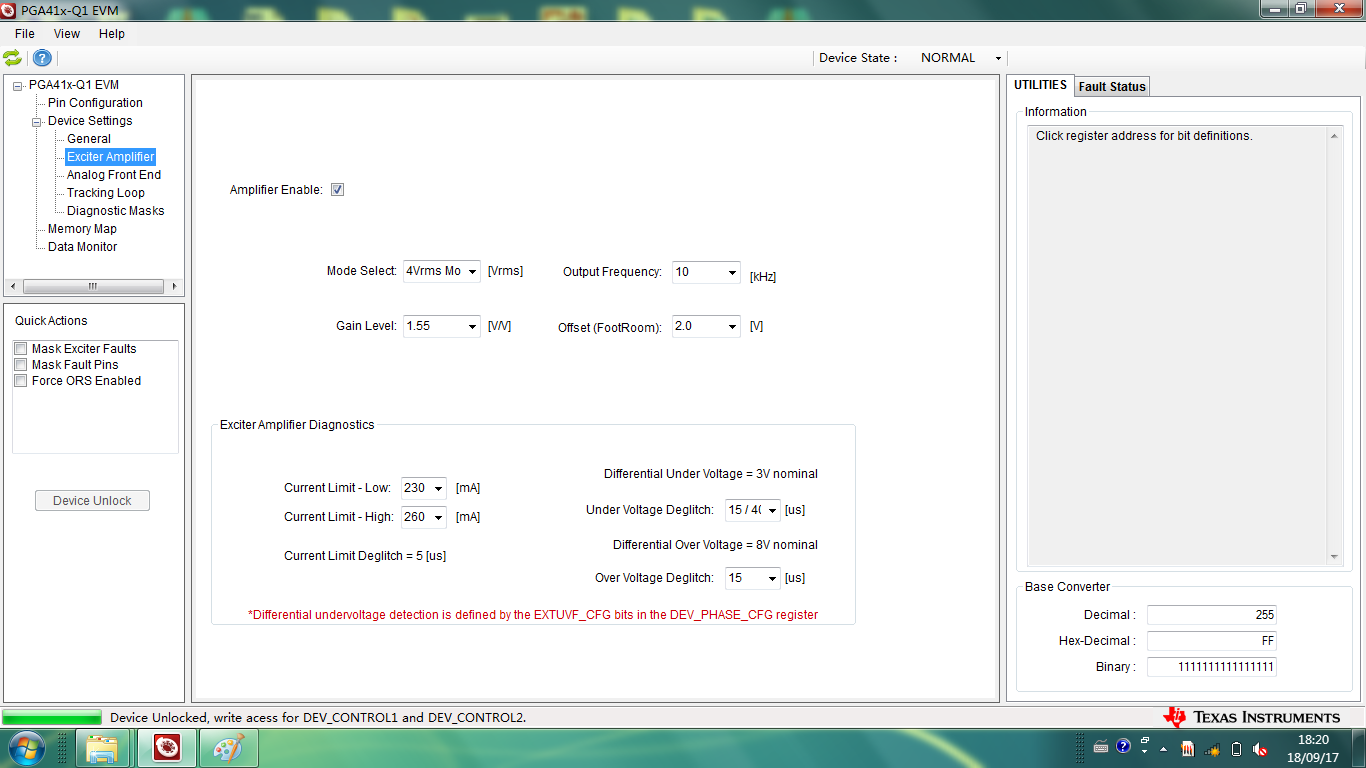The width and height of the screenshot is (1366, 768).
Task: Check Mask Fault Pins
Action: click(21, 365)
